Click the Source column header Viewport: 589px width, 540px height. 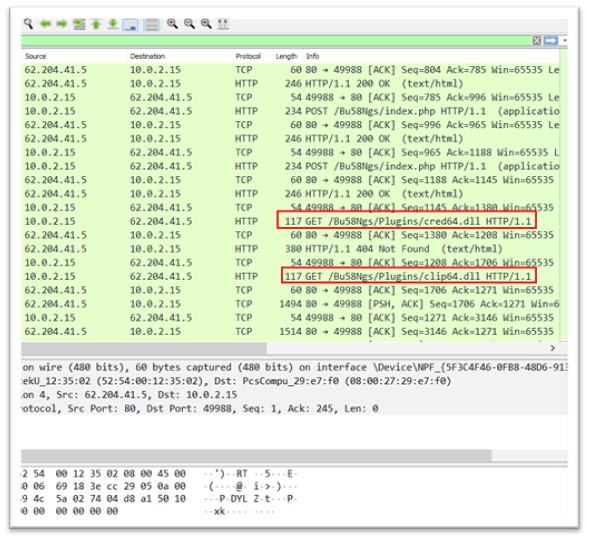coord(36,56)
